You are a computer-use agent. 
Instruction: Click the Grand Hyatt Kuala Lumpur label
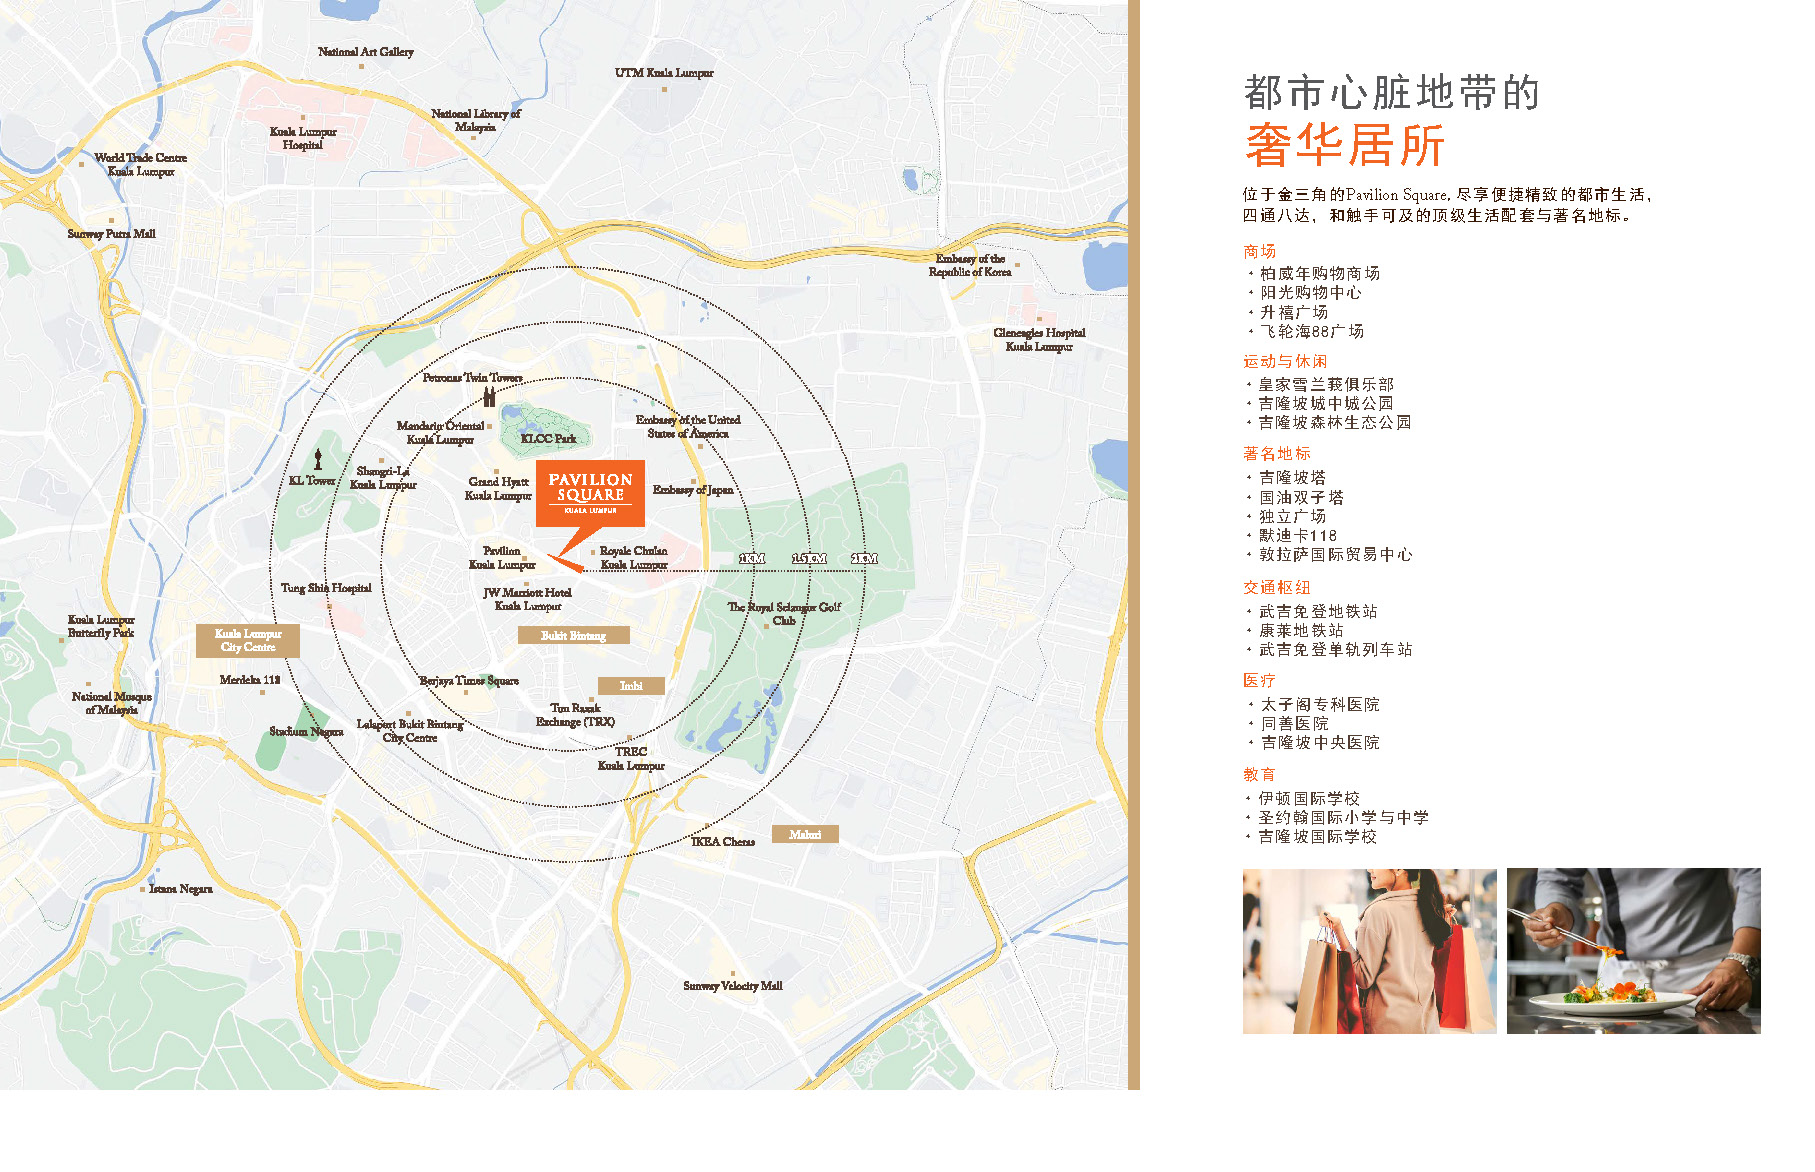pyautogui.click(x=498, y=489)
